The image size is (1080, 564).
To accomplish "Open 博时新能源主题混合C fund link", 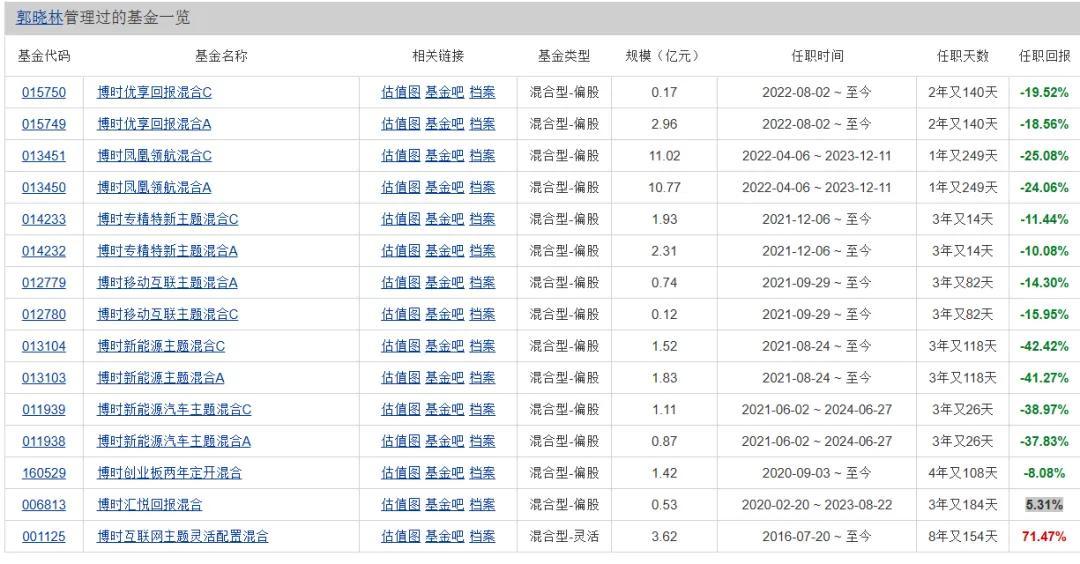I will tap(161, 346).
